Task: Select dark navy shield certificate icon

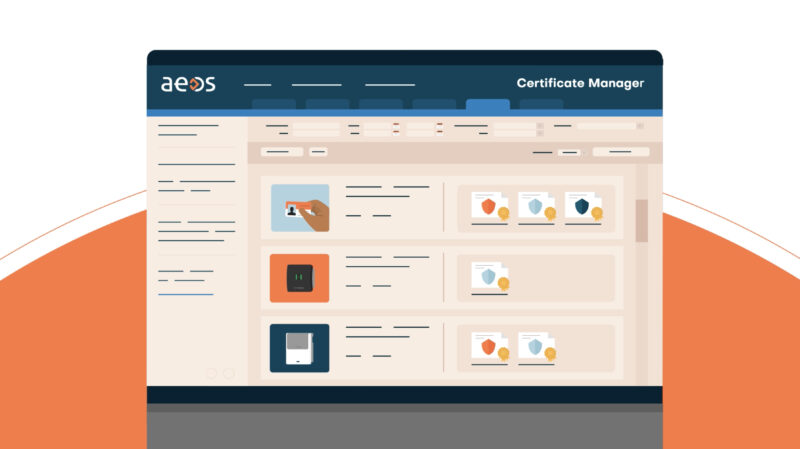Action: click(584, 206)
